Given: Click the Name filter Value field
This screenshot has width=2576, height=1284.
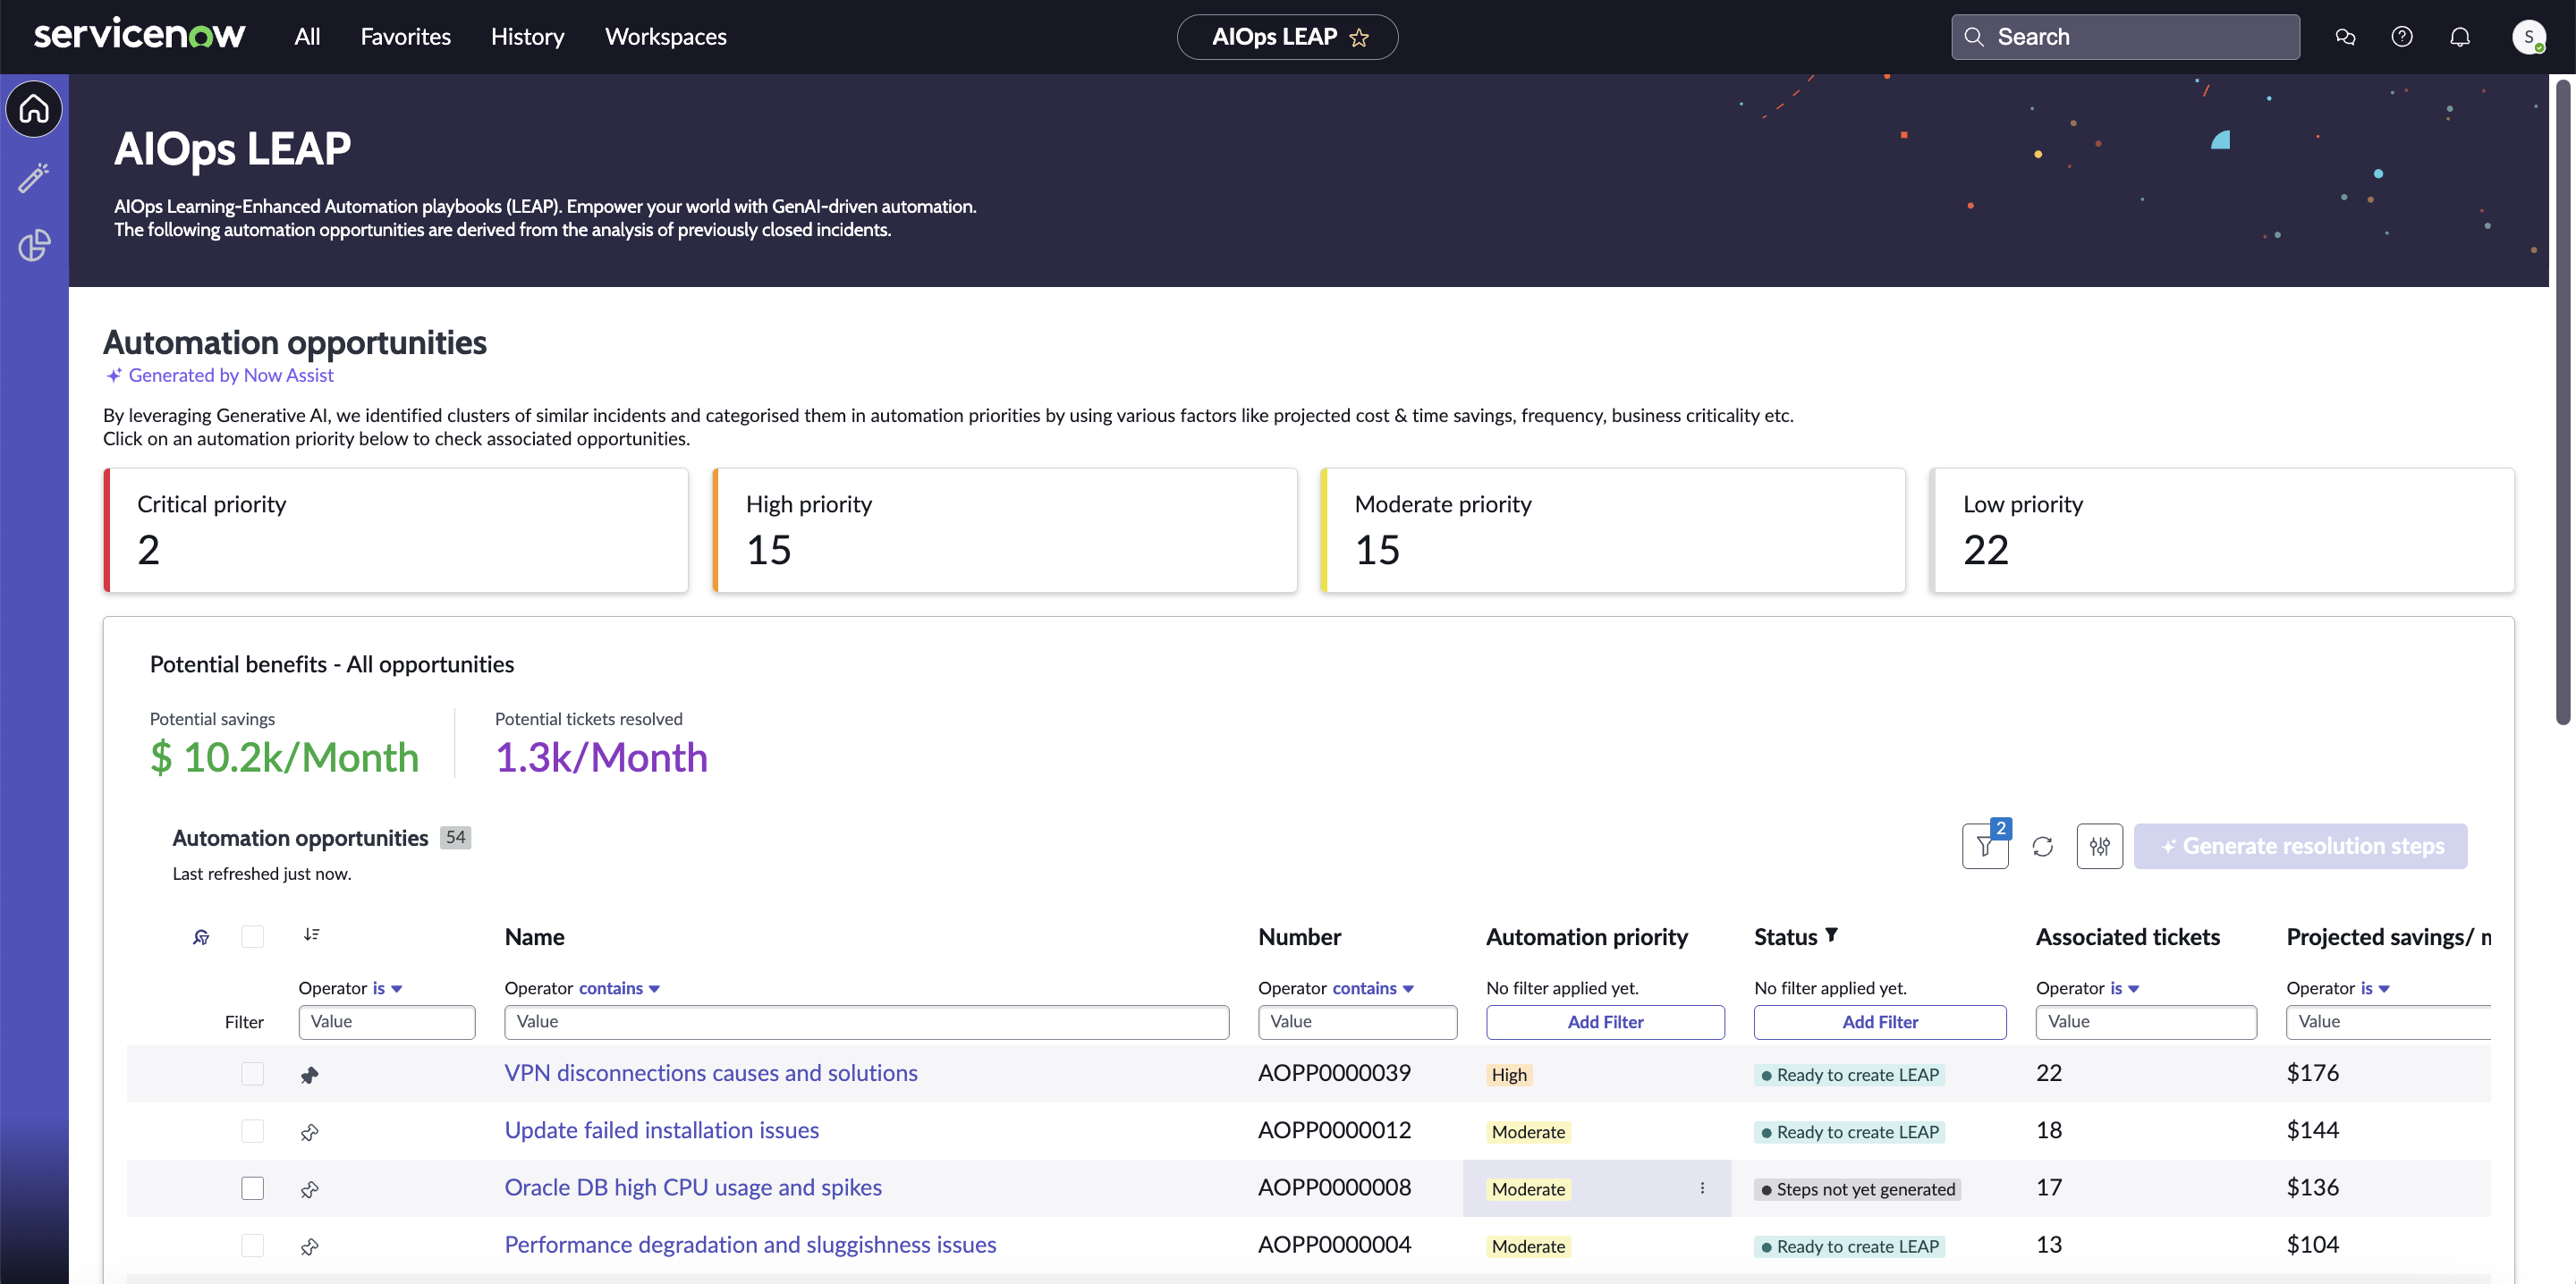Looking at the screenshot, I should 866,1022.
